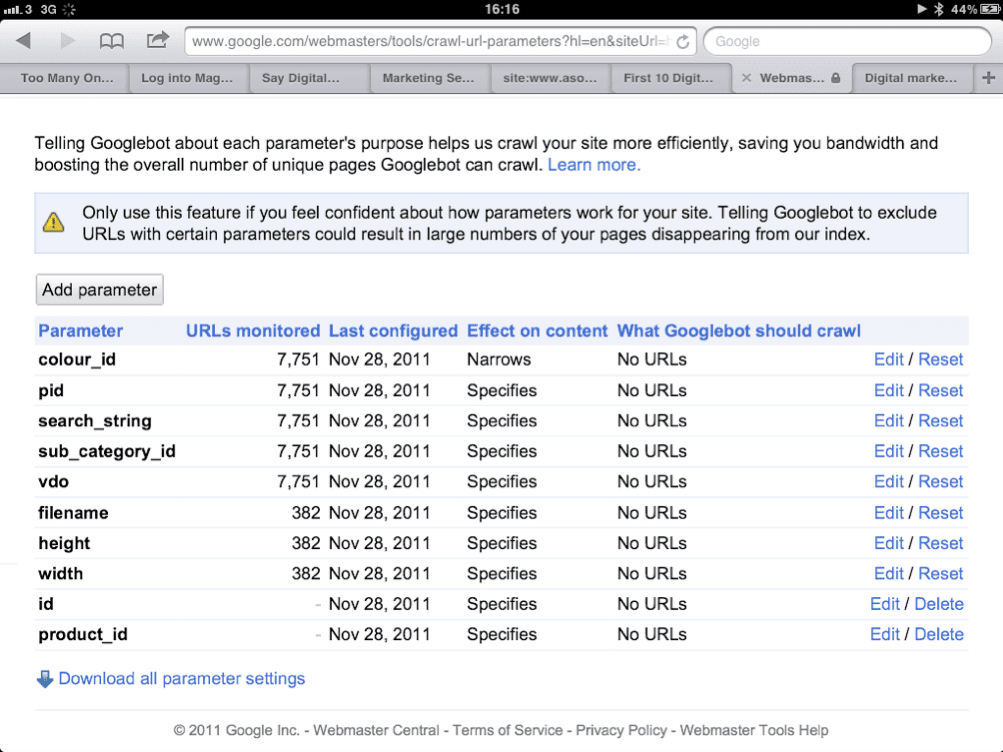The height and width of the screenshot is (752, 1003).
Task: Open the Learn more link
Action: tap(594, 165)
